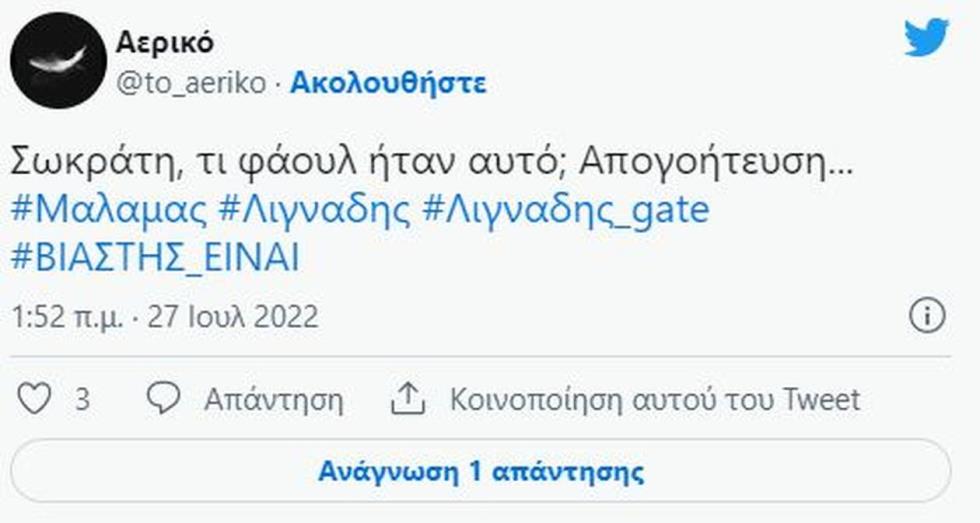Click the Twitter bird logo
The image size is (980, 523).
point(926,37)
